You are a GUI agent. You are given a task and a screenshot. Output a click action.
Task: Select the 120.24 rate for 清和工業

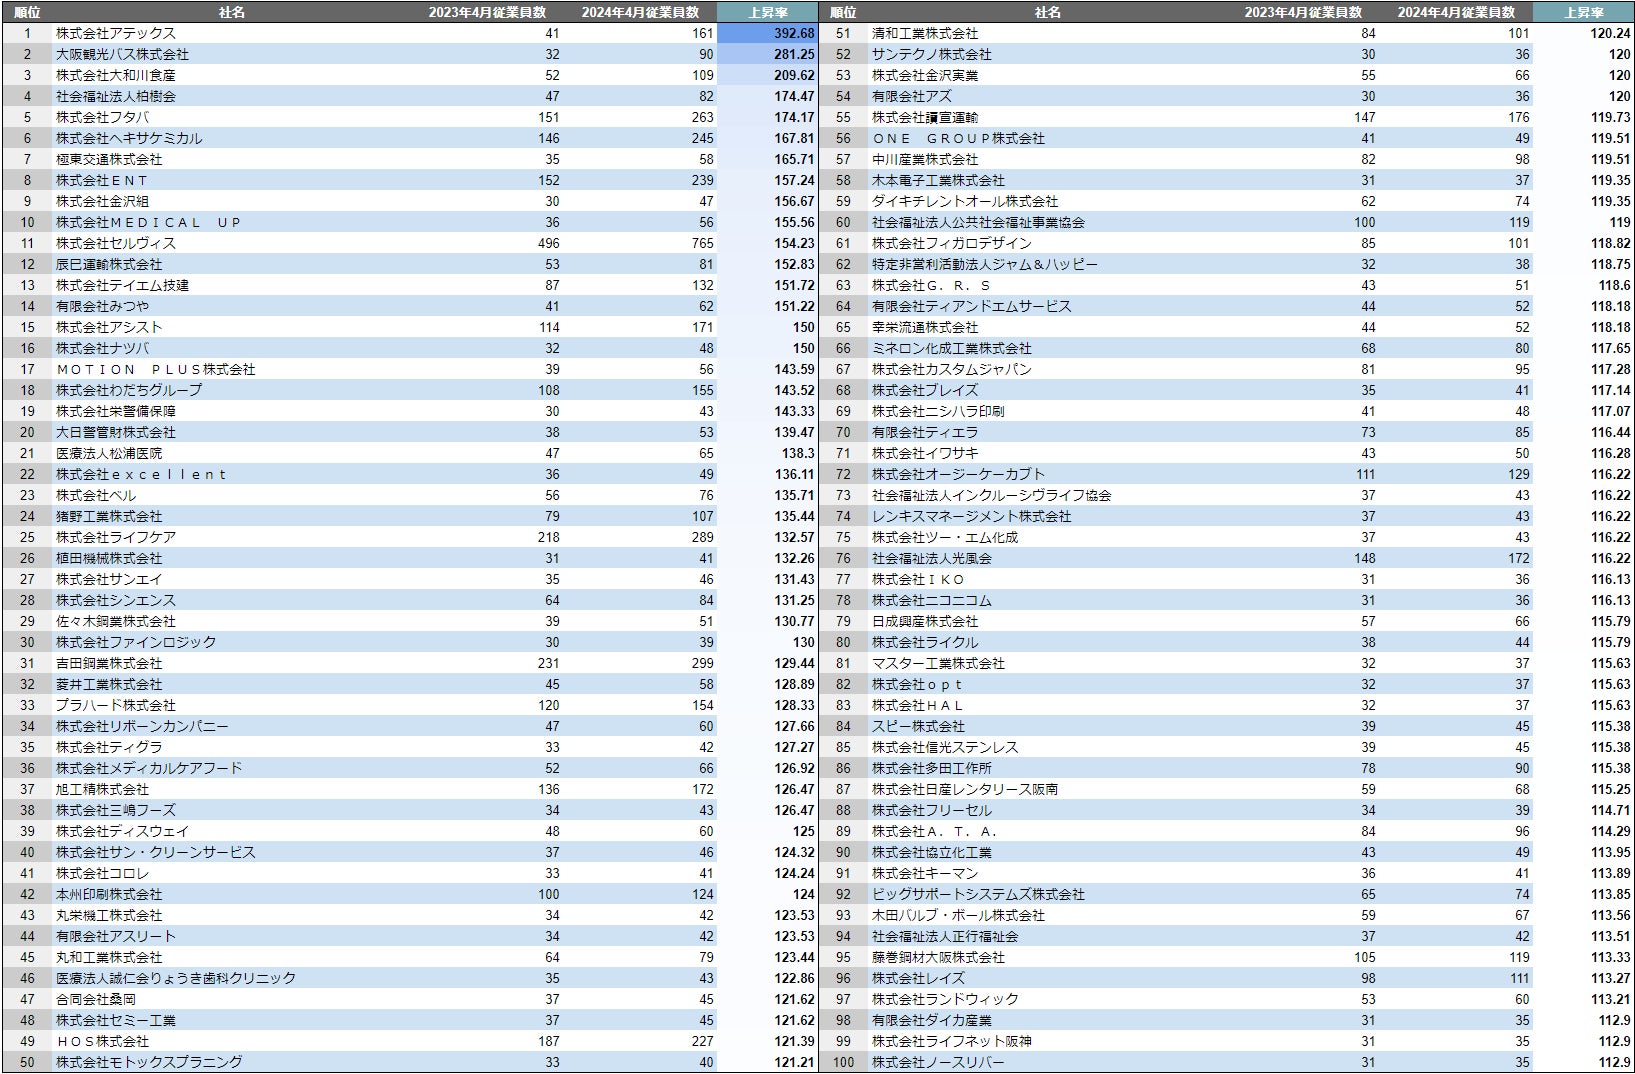pyautogui.click(x=1610, y=33)
